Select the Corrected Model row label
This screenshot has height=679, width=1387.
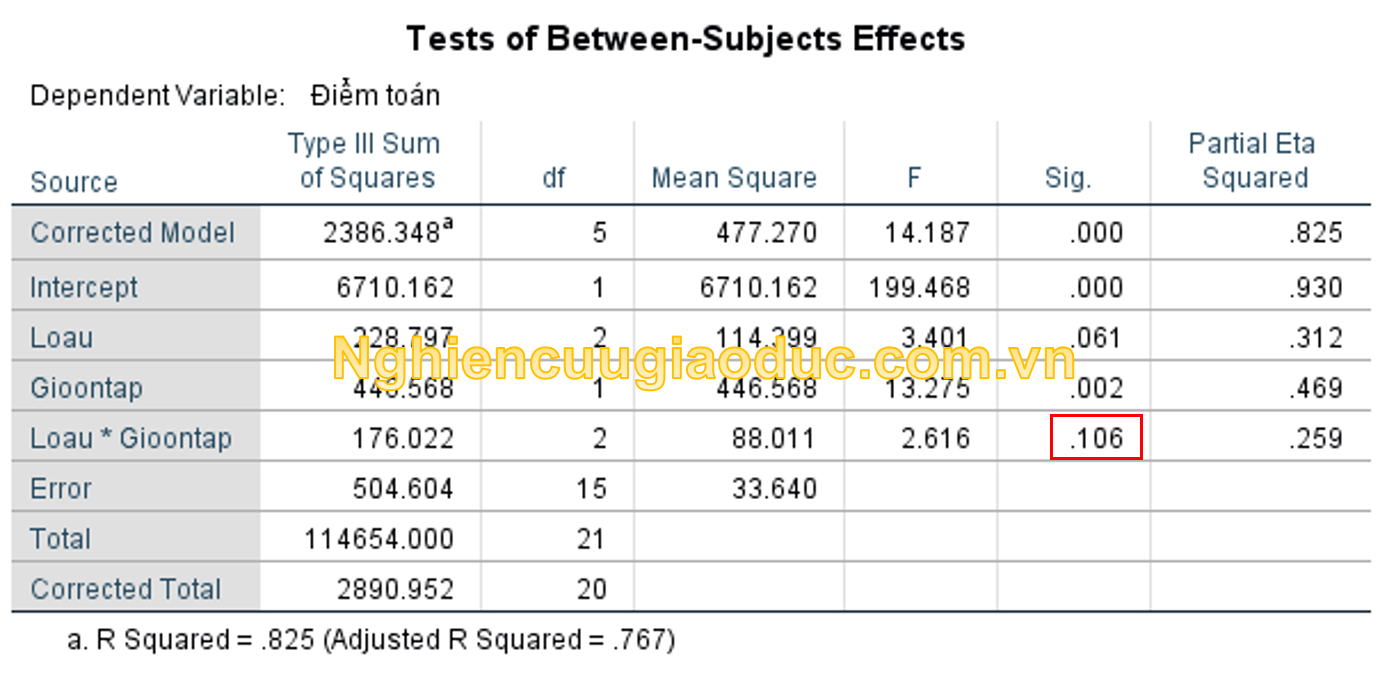click(132, 233)
